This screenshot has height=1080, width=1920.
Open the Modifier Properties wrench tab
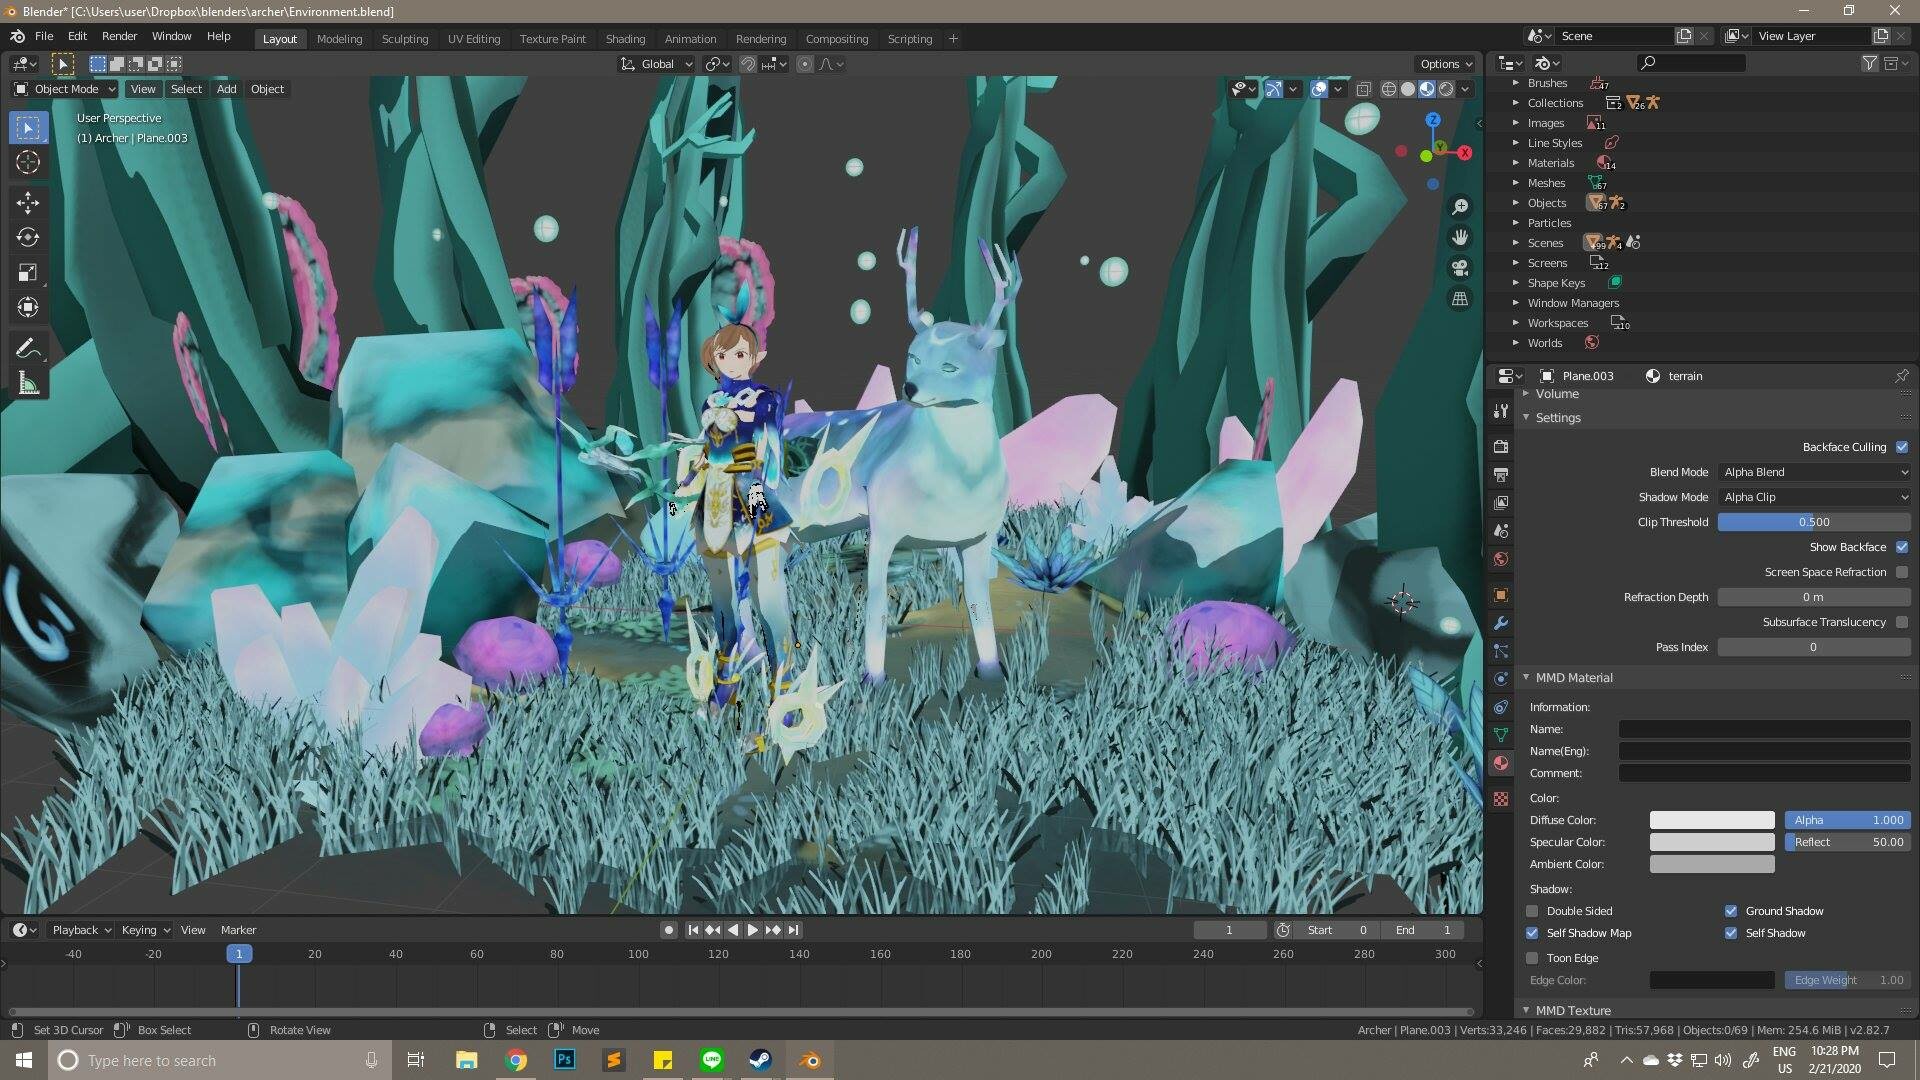tap(1501, 623)
